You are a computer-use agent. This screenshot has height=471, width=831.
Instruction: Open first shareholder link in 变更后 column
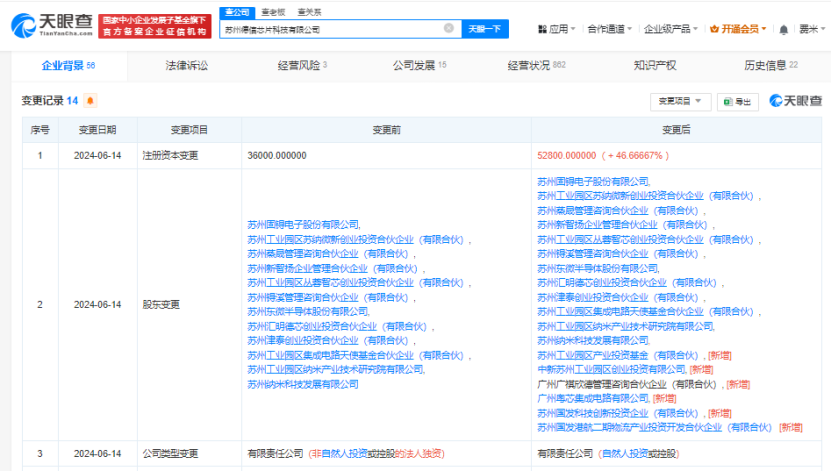coord(593,182)
